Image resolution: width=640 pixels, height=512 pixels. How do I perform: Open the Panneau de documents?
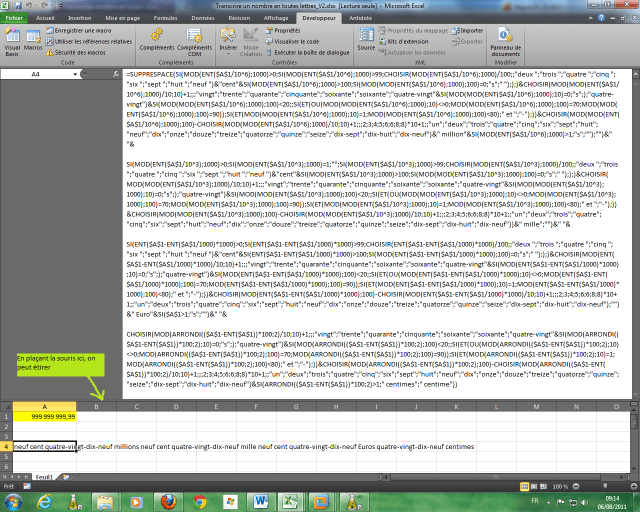pyautogui.click(x=505, y=42)
